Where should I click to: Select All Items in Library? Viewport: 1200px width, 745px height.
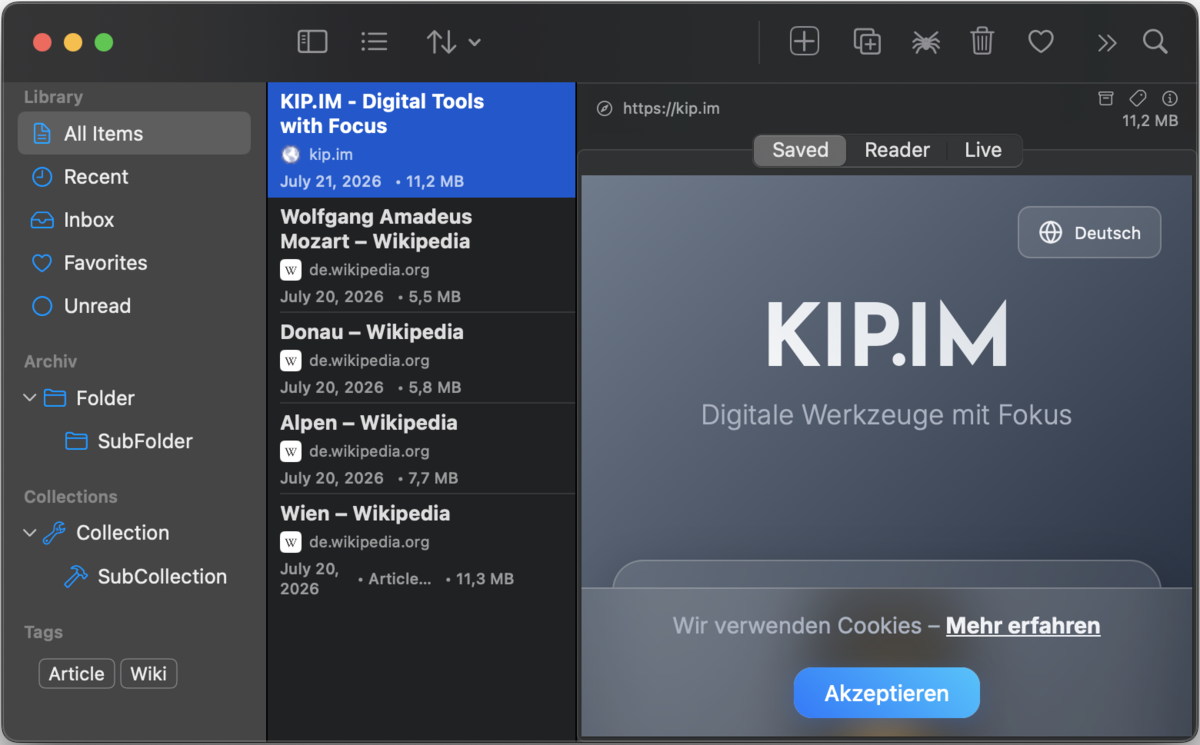pos(134,133)
